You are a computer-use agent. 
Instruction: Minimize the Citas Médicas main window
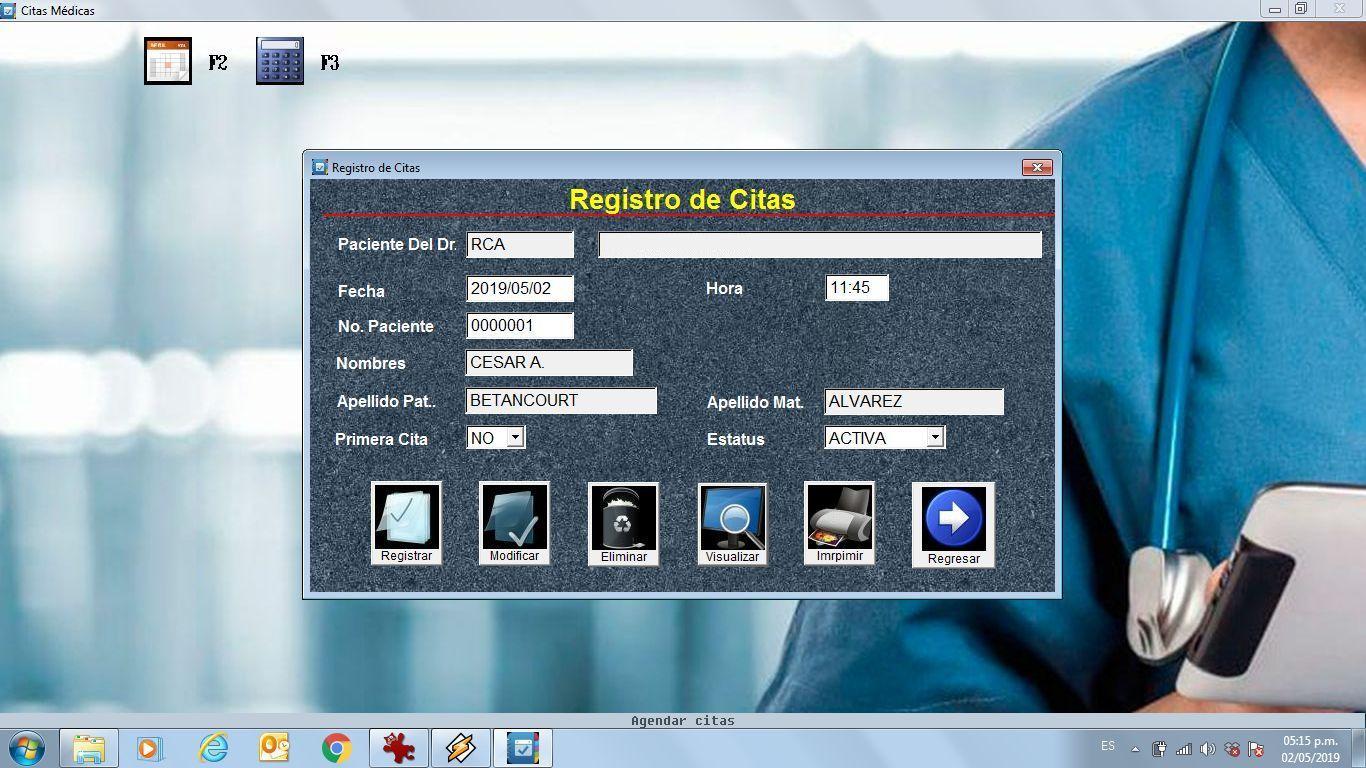tap(1274, 9)
